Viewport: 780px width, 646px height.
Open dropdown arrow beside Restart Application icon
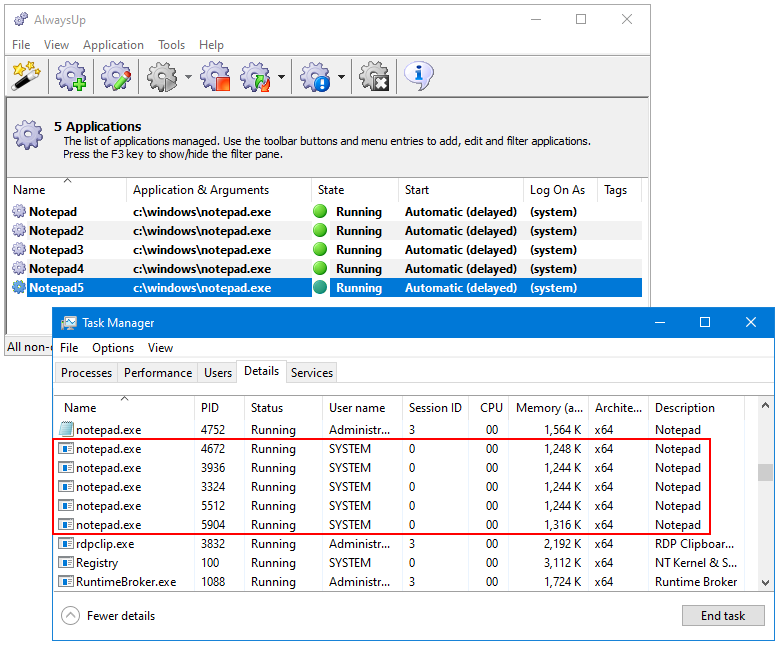tap(282, 77)
